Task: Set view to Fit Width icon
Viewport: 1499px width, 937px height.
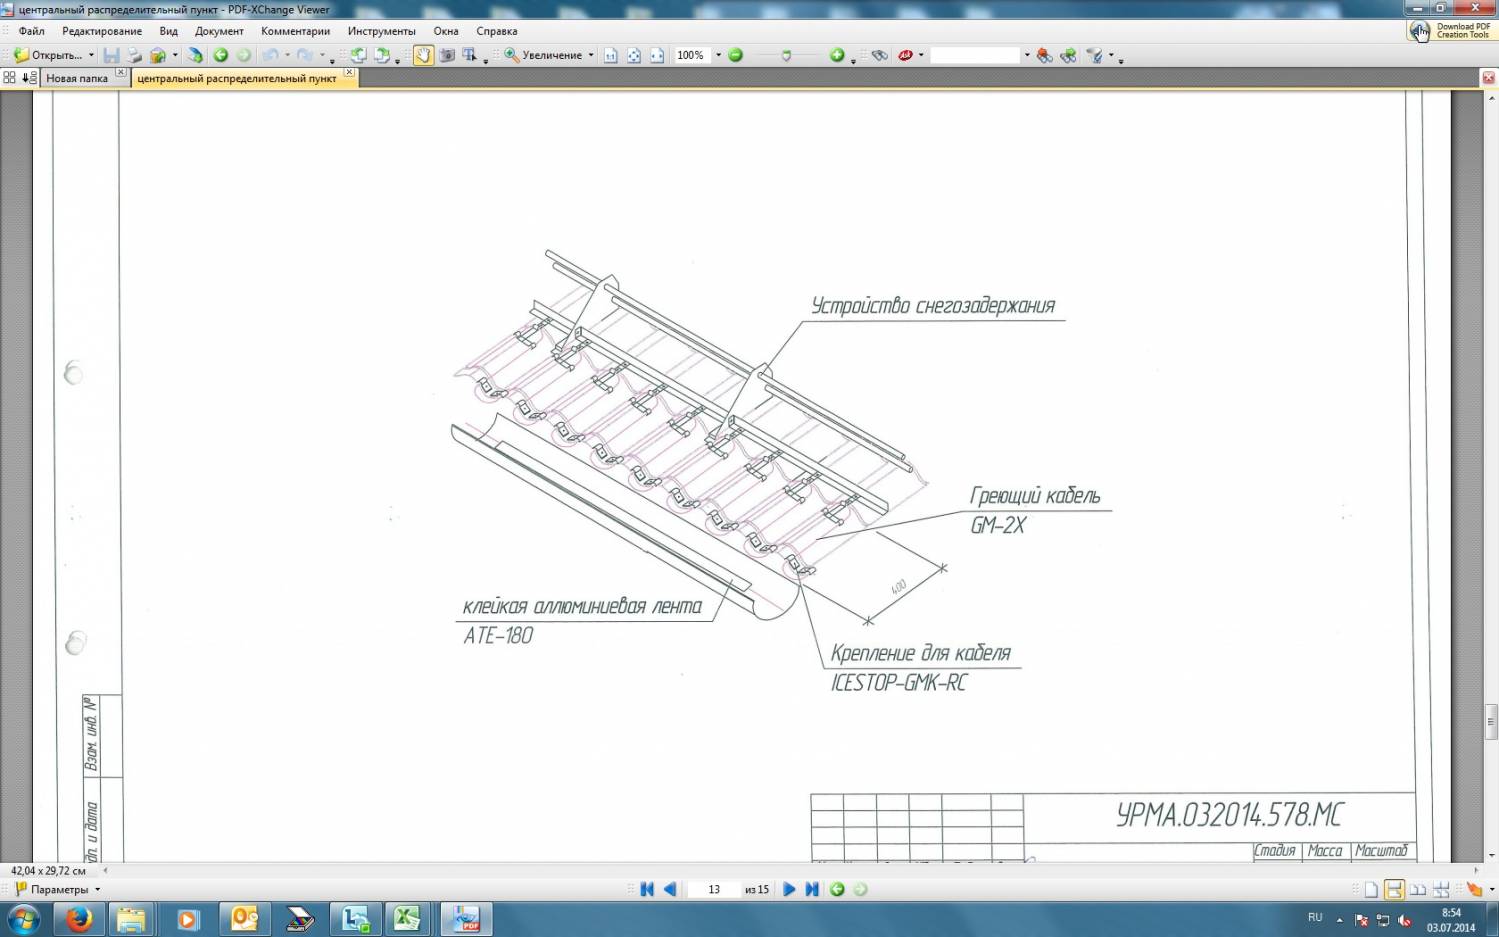Action: tap(657, 55)
